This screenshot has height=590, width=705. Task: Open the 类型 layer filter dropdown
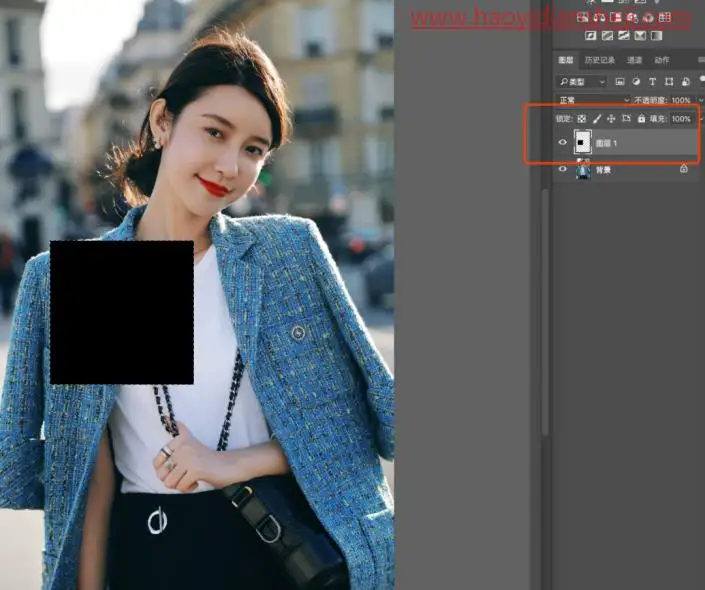(x=582, y=81)
